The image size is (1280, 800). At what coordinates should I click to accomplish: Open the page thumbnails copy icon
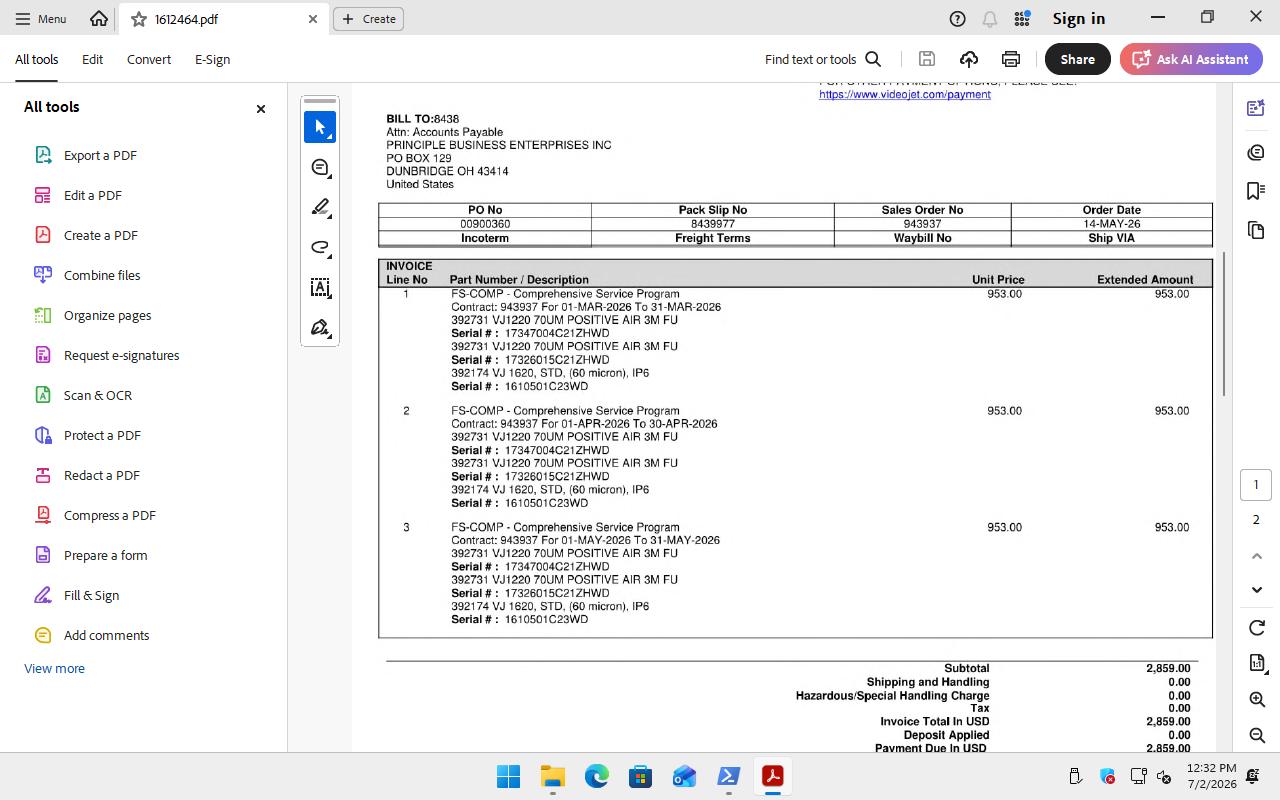tap(1256, 230)
